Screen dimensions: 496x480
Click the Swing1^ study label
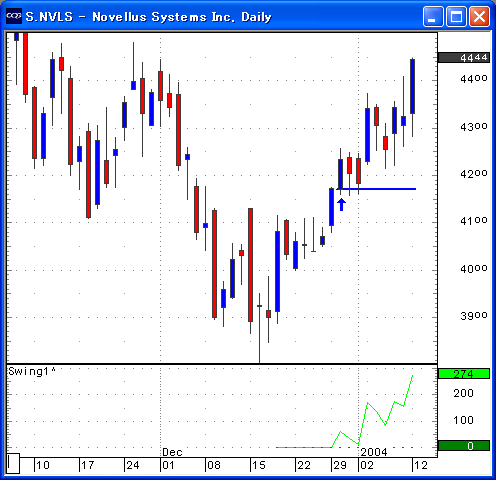tap(32, 371)
